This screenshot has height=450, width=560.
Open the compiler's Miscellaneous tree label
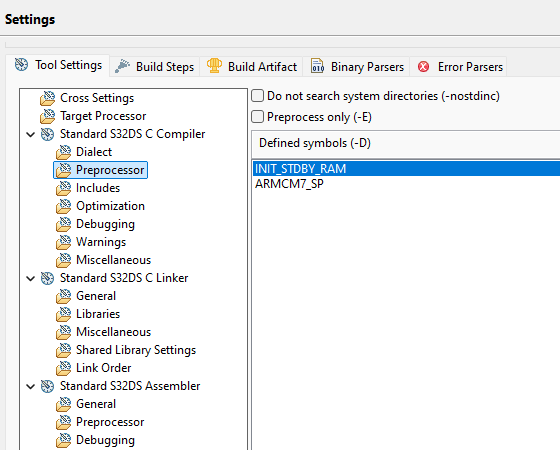coord(114,260)
